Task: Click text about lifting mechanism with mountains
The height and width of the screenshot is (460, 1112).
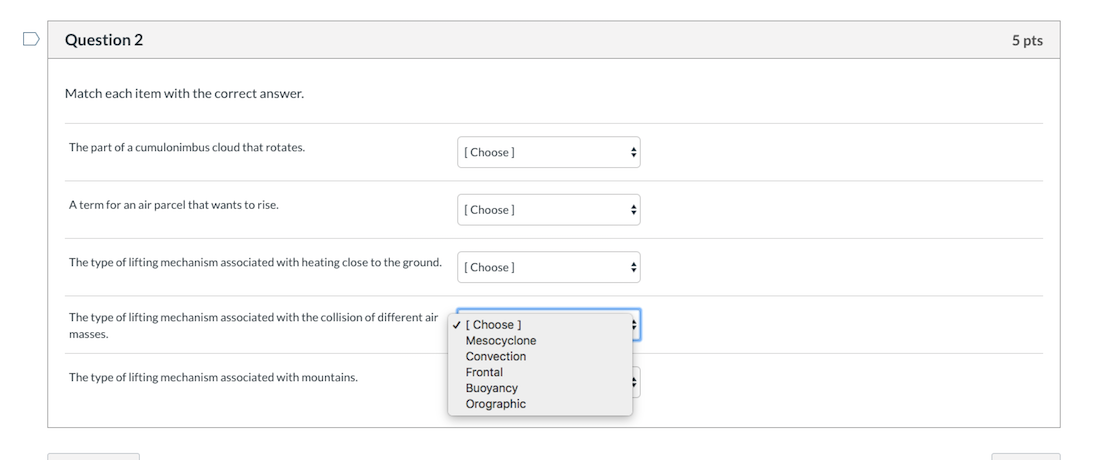Action: 213,377
